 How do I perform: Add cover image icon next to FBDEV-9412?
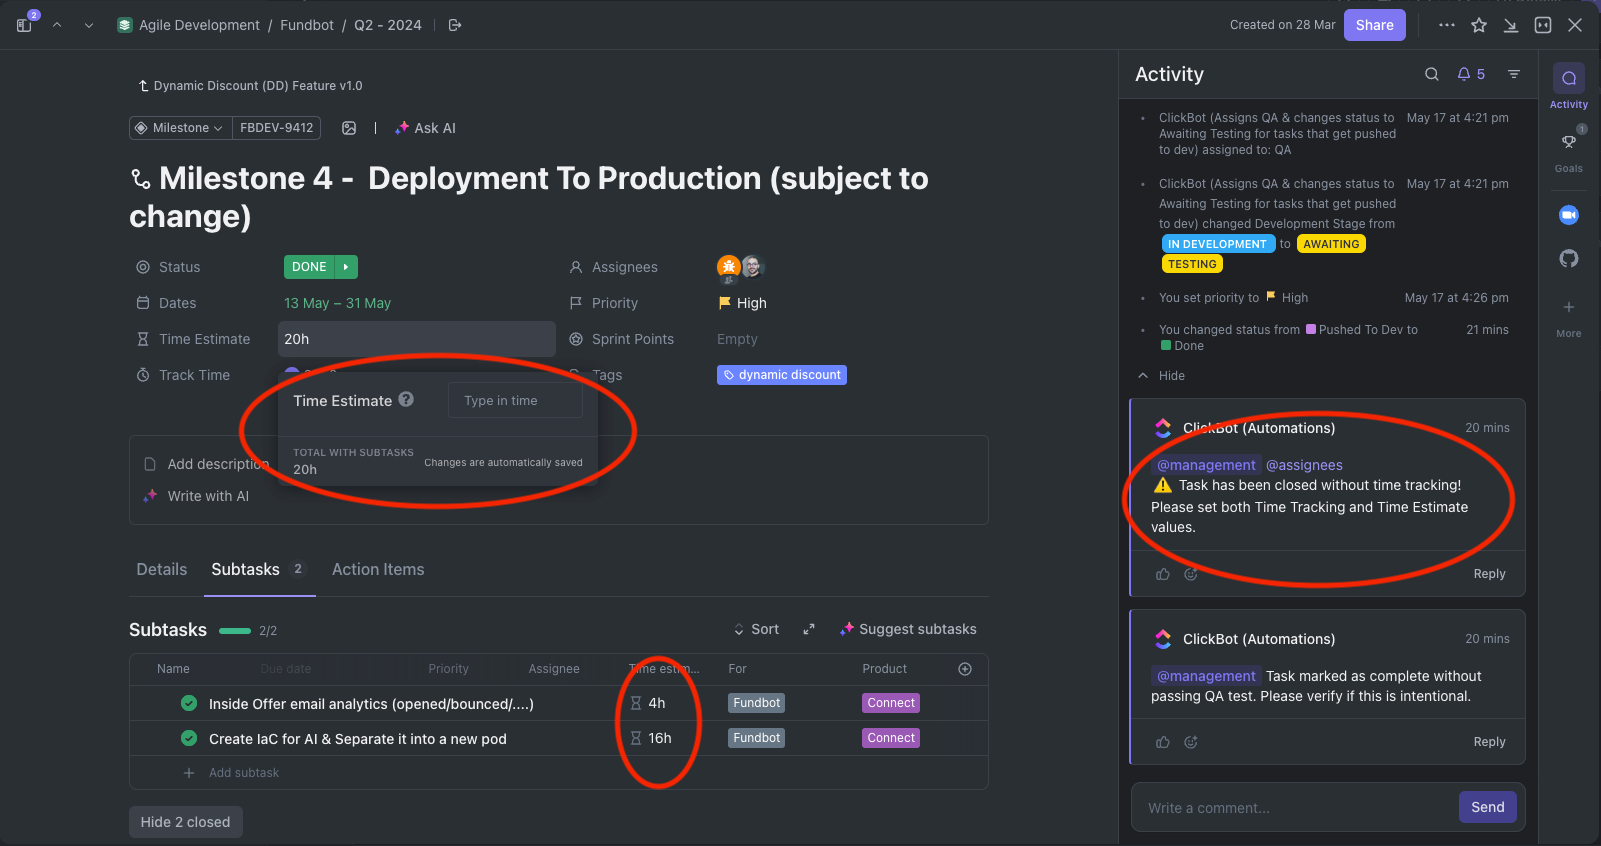coord(349,128)
